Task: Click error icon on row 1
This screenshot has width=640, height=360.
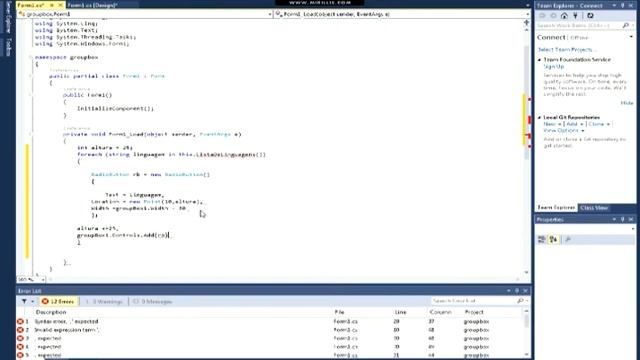Action: [x=20, y=322]
